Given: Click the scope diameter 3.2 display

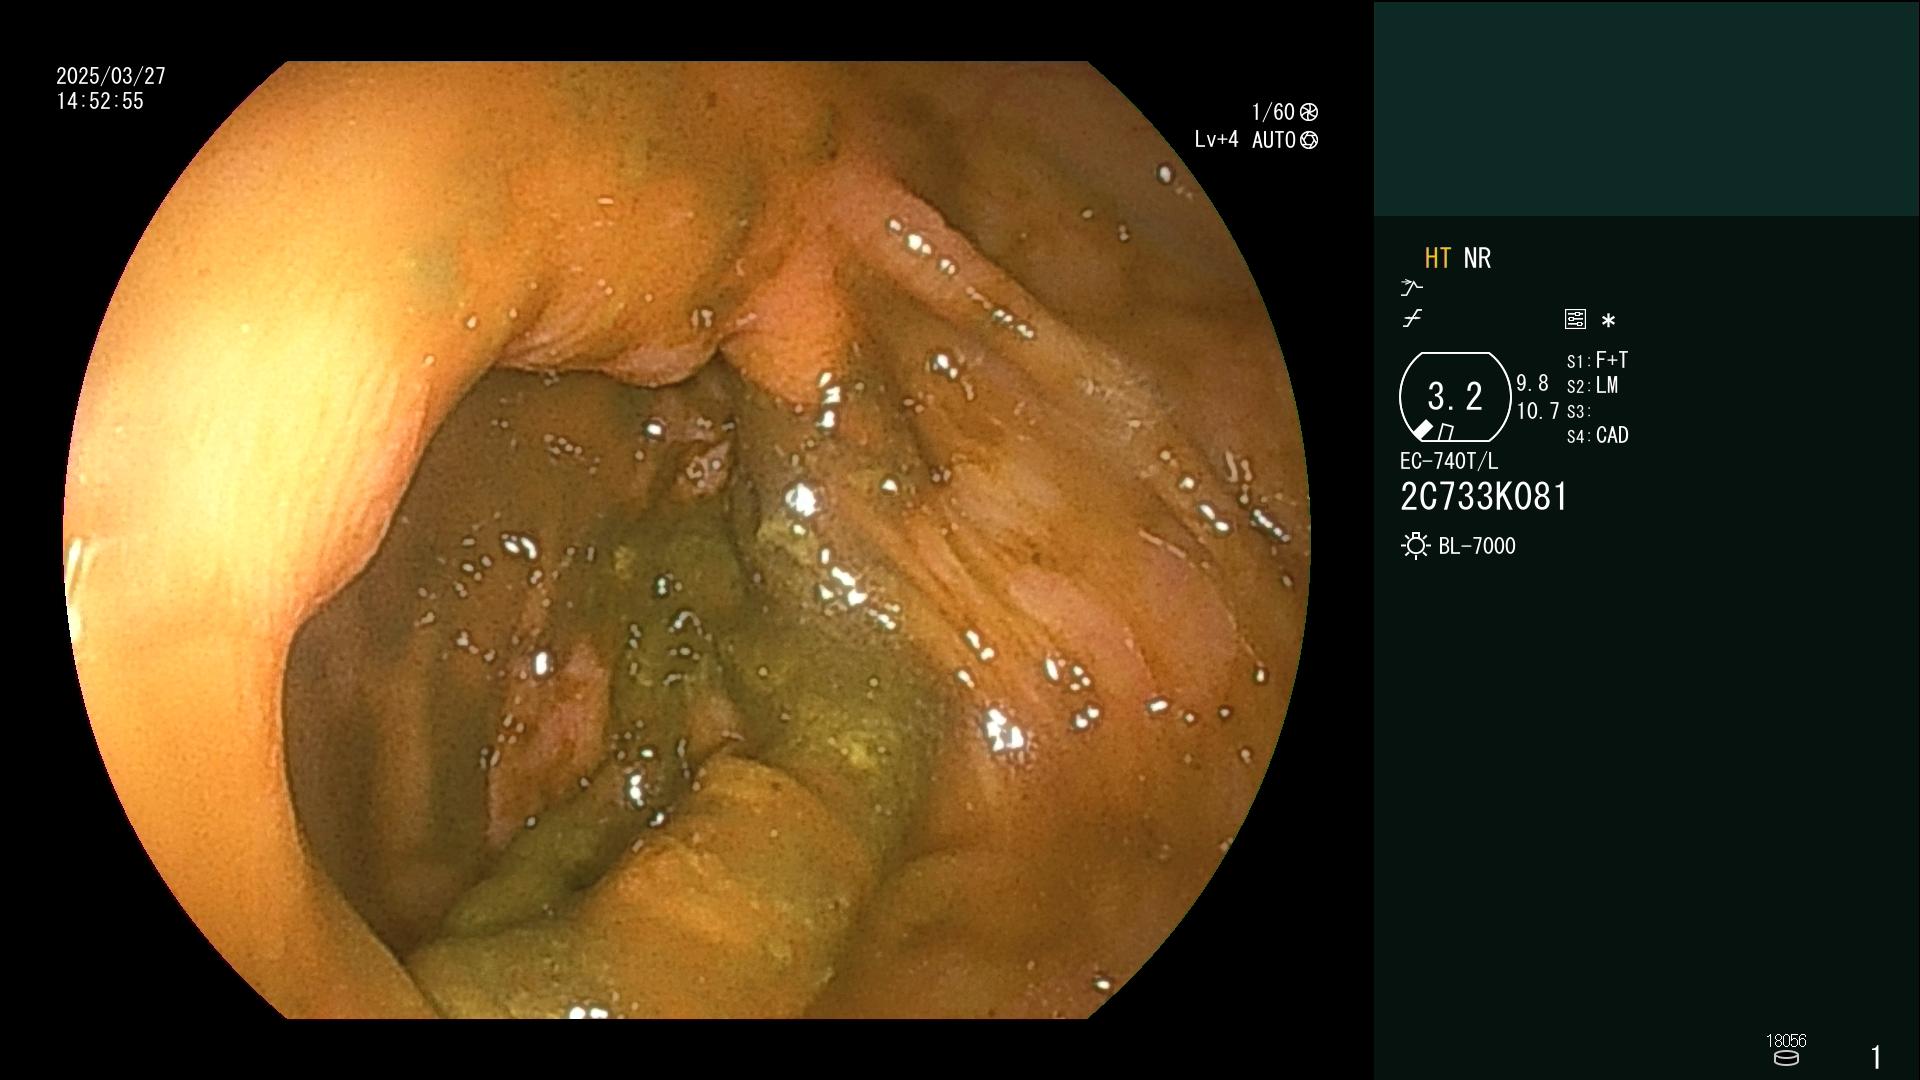Looking at the screenshot, I should (x=1455, y=396).
